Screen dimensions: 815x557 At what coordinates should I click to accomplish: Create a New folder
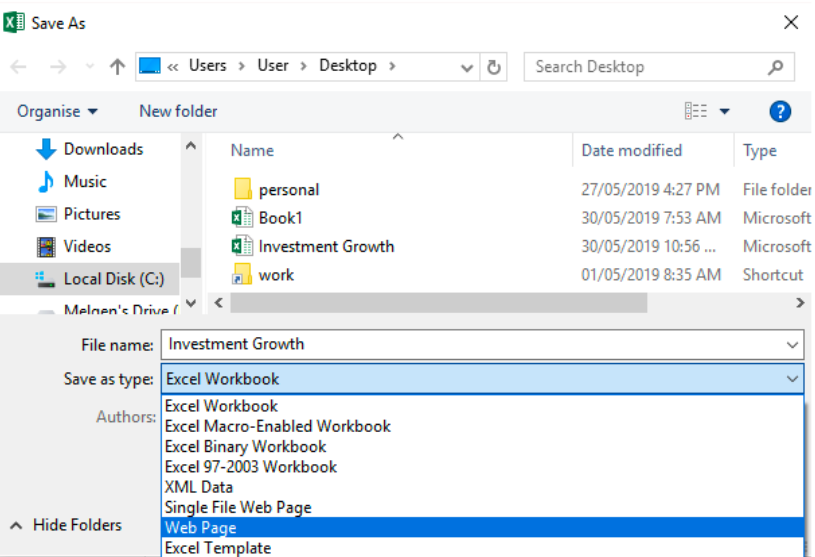pos(178,111)
